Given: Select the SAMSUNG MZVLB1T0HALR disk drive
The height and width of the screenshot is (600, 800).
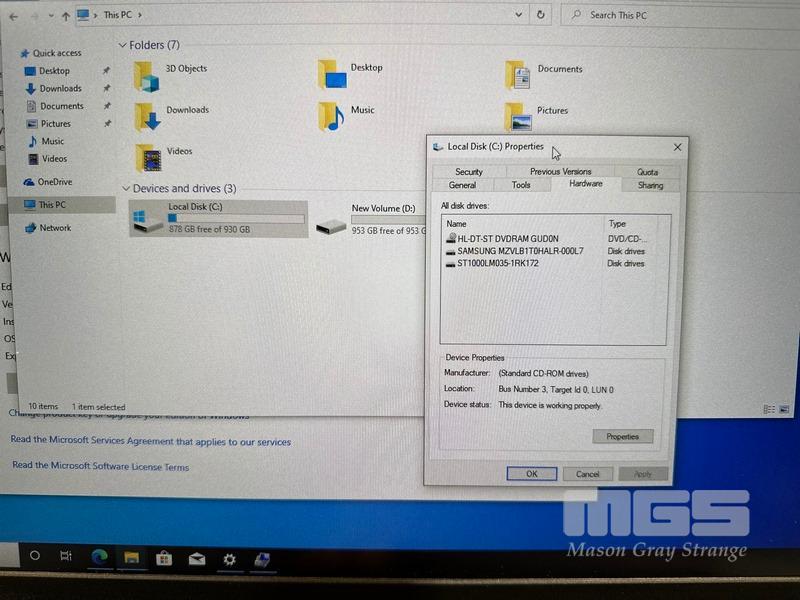Looking at the screenshot, I should pyautogui.click(x=519, y=251).
